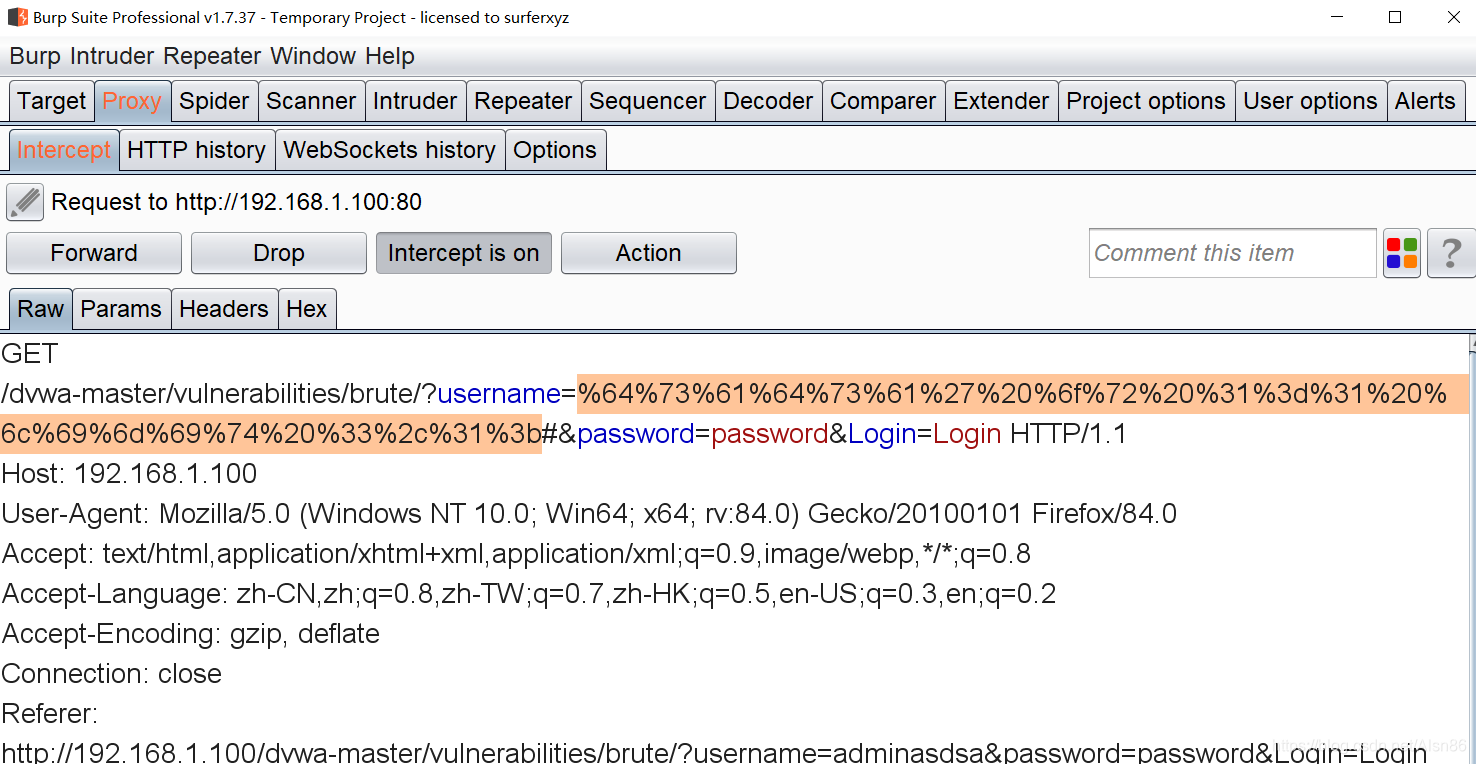Click the GET method text
Viewport: 1476px width, 764px height.
[x=30, y=354]
